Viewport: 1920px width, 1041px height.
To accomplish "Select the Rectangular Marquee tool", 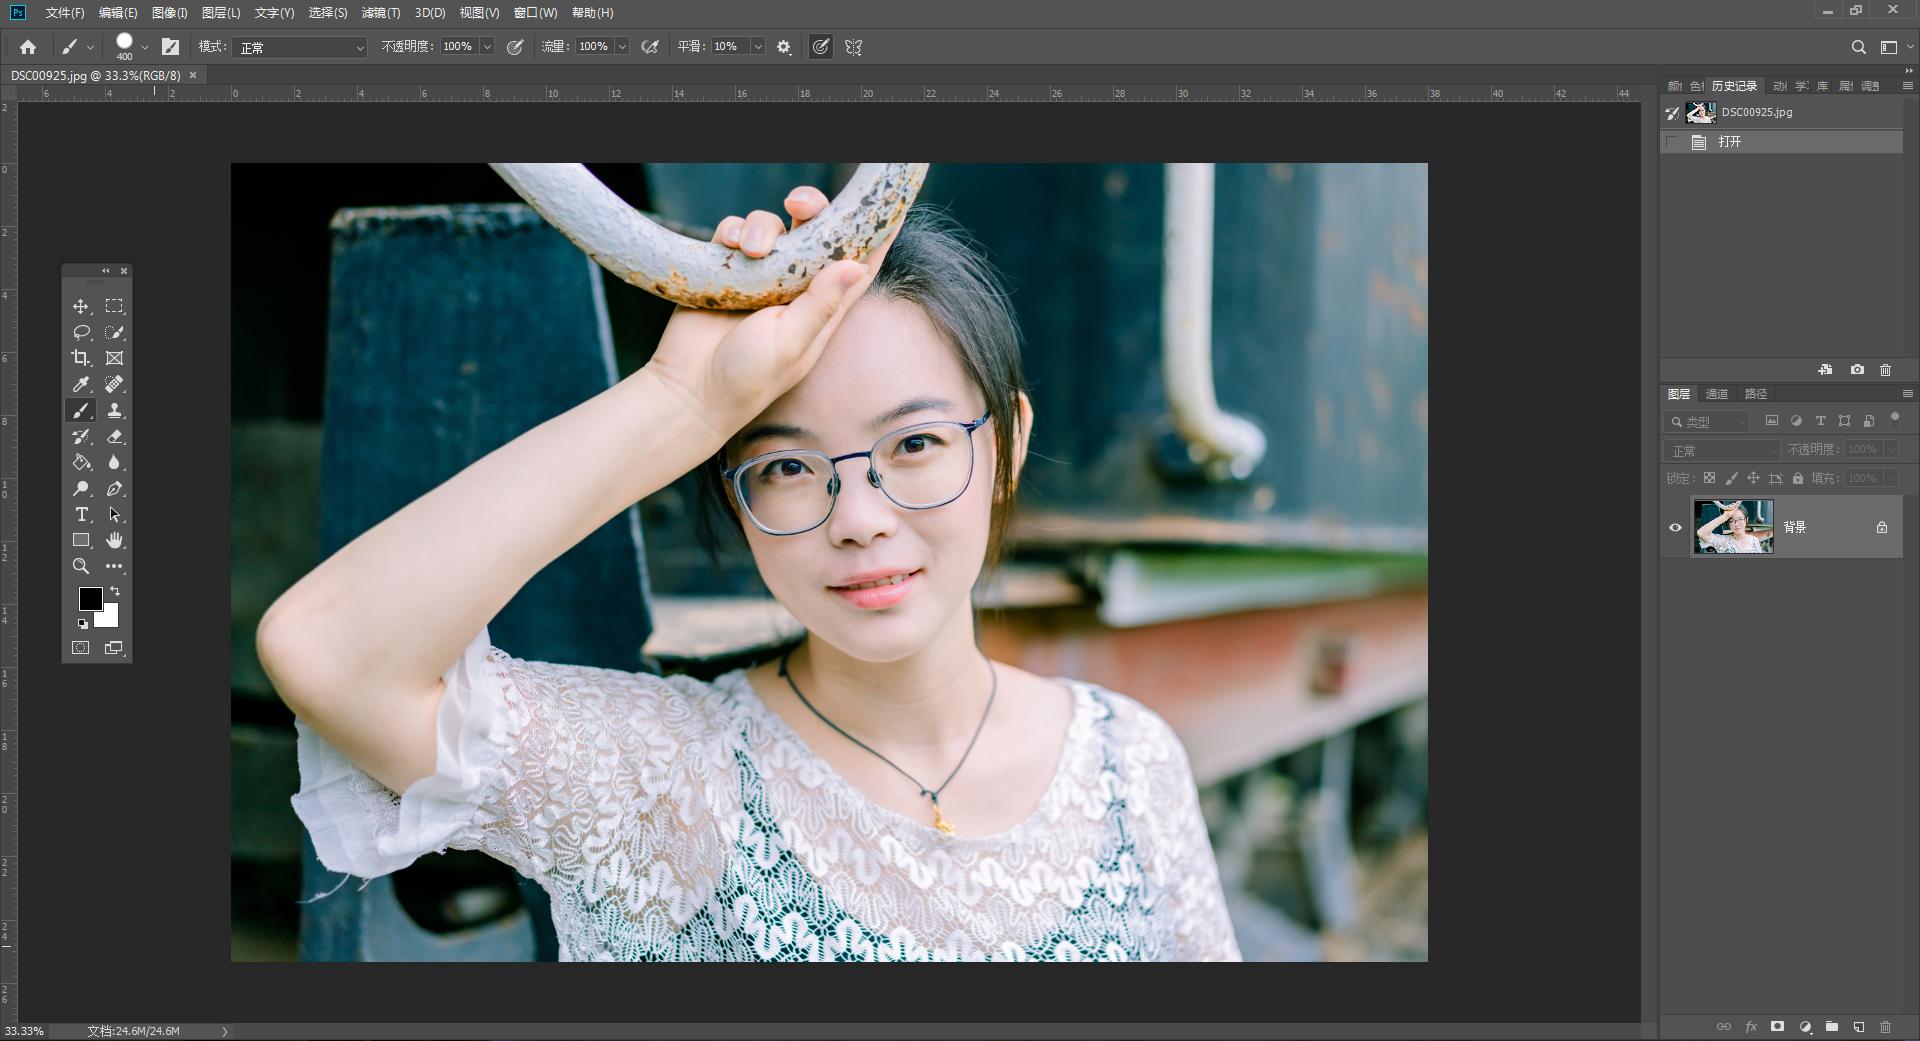I will (x=115, y=306).
